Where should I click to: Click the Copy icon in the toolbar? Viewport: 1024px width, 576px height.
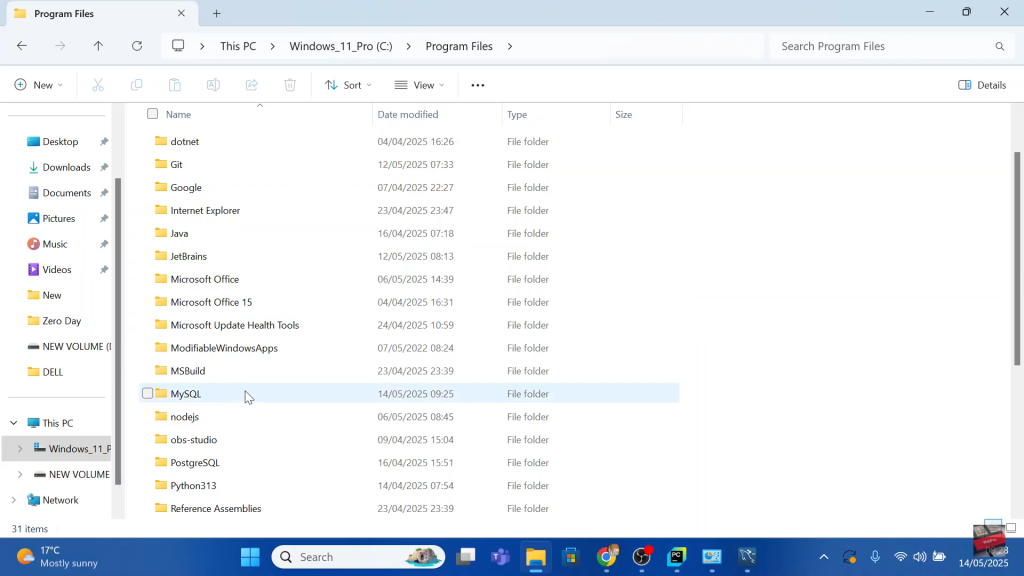[136, 85]
